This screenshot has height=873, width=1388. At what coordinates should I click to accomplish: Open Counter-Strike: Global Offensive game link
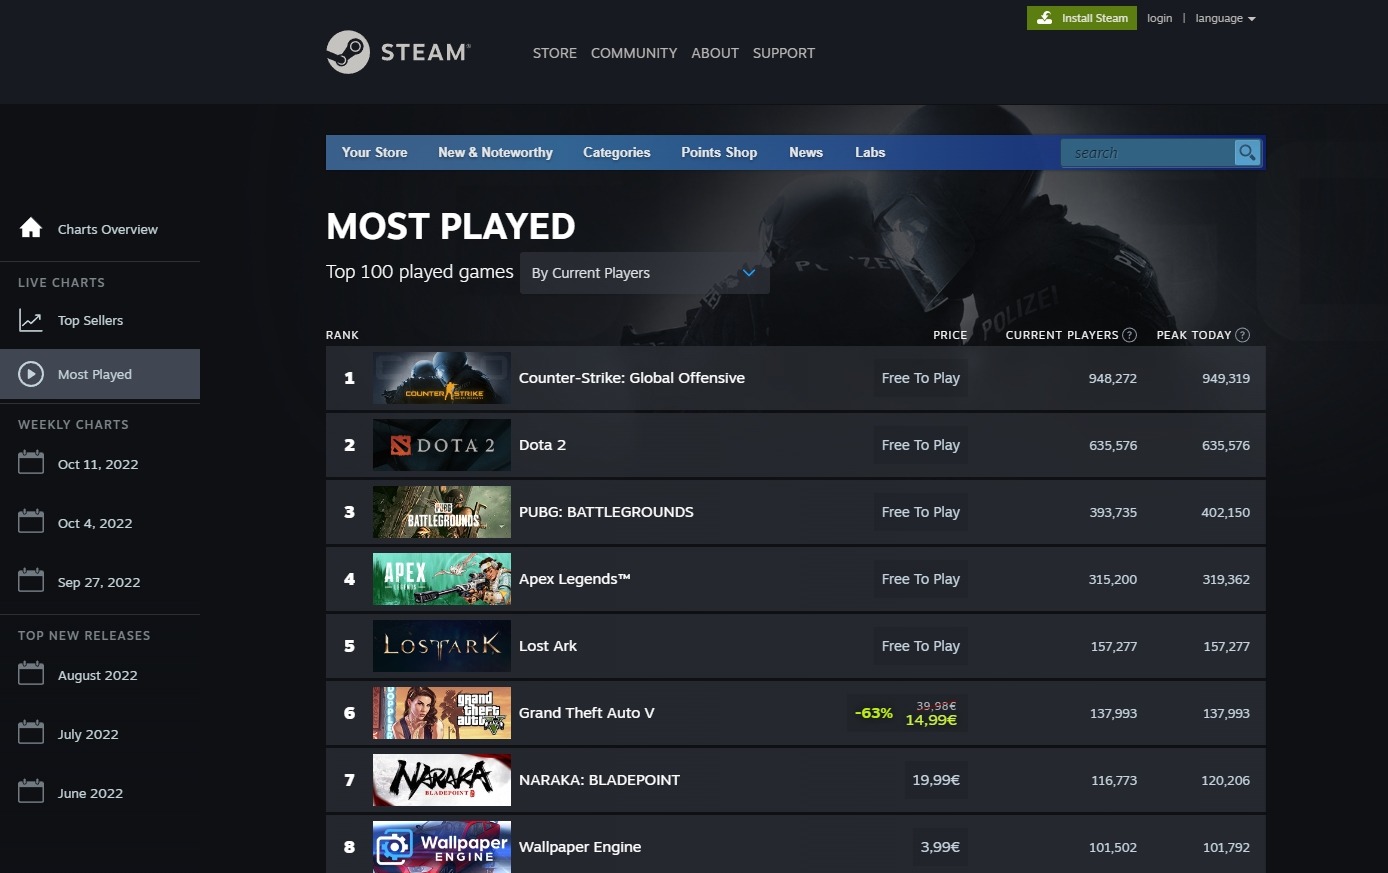click(631, 378)
